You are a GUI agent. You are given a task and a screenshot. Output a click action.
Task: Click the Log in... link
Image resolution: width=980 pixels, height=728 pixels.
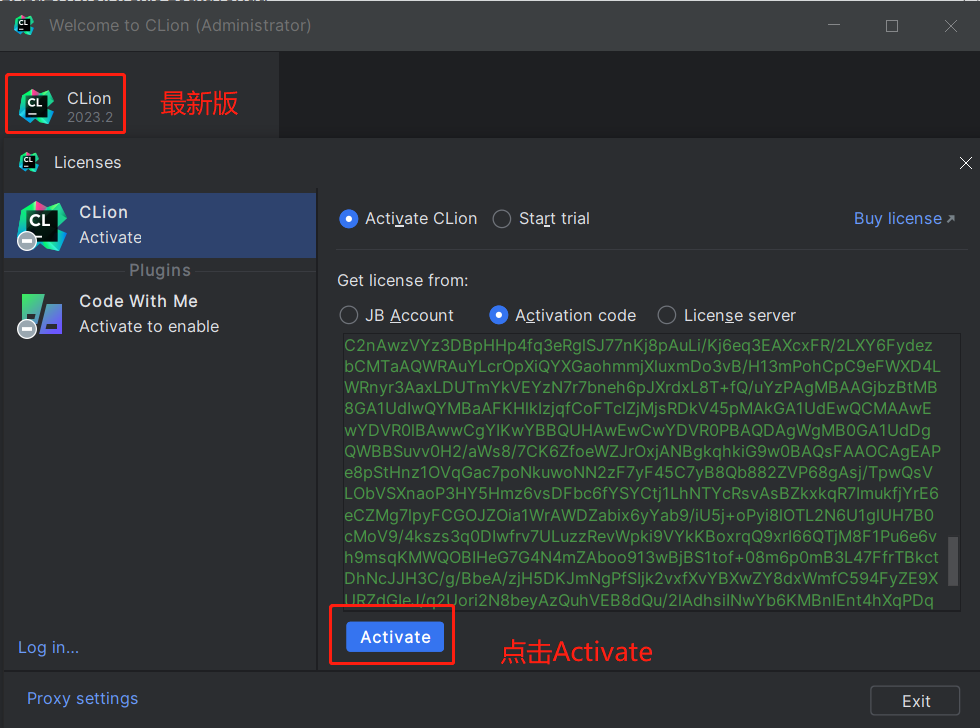coord(48,647)
